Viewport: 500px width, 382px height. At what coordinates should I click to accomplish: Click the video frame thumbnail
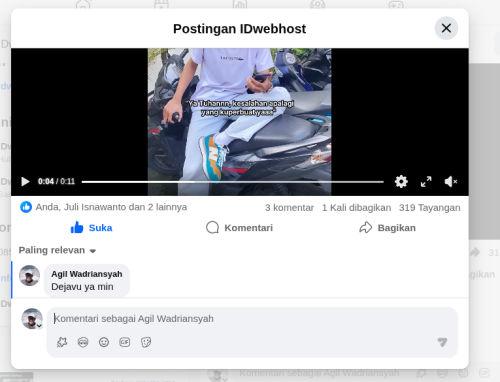[x=239, y=122]
